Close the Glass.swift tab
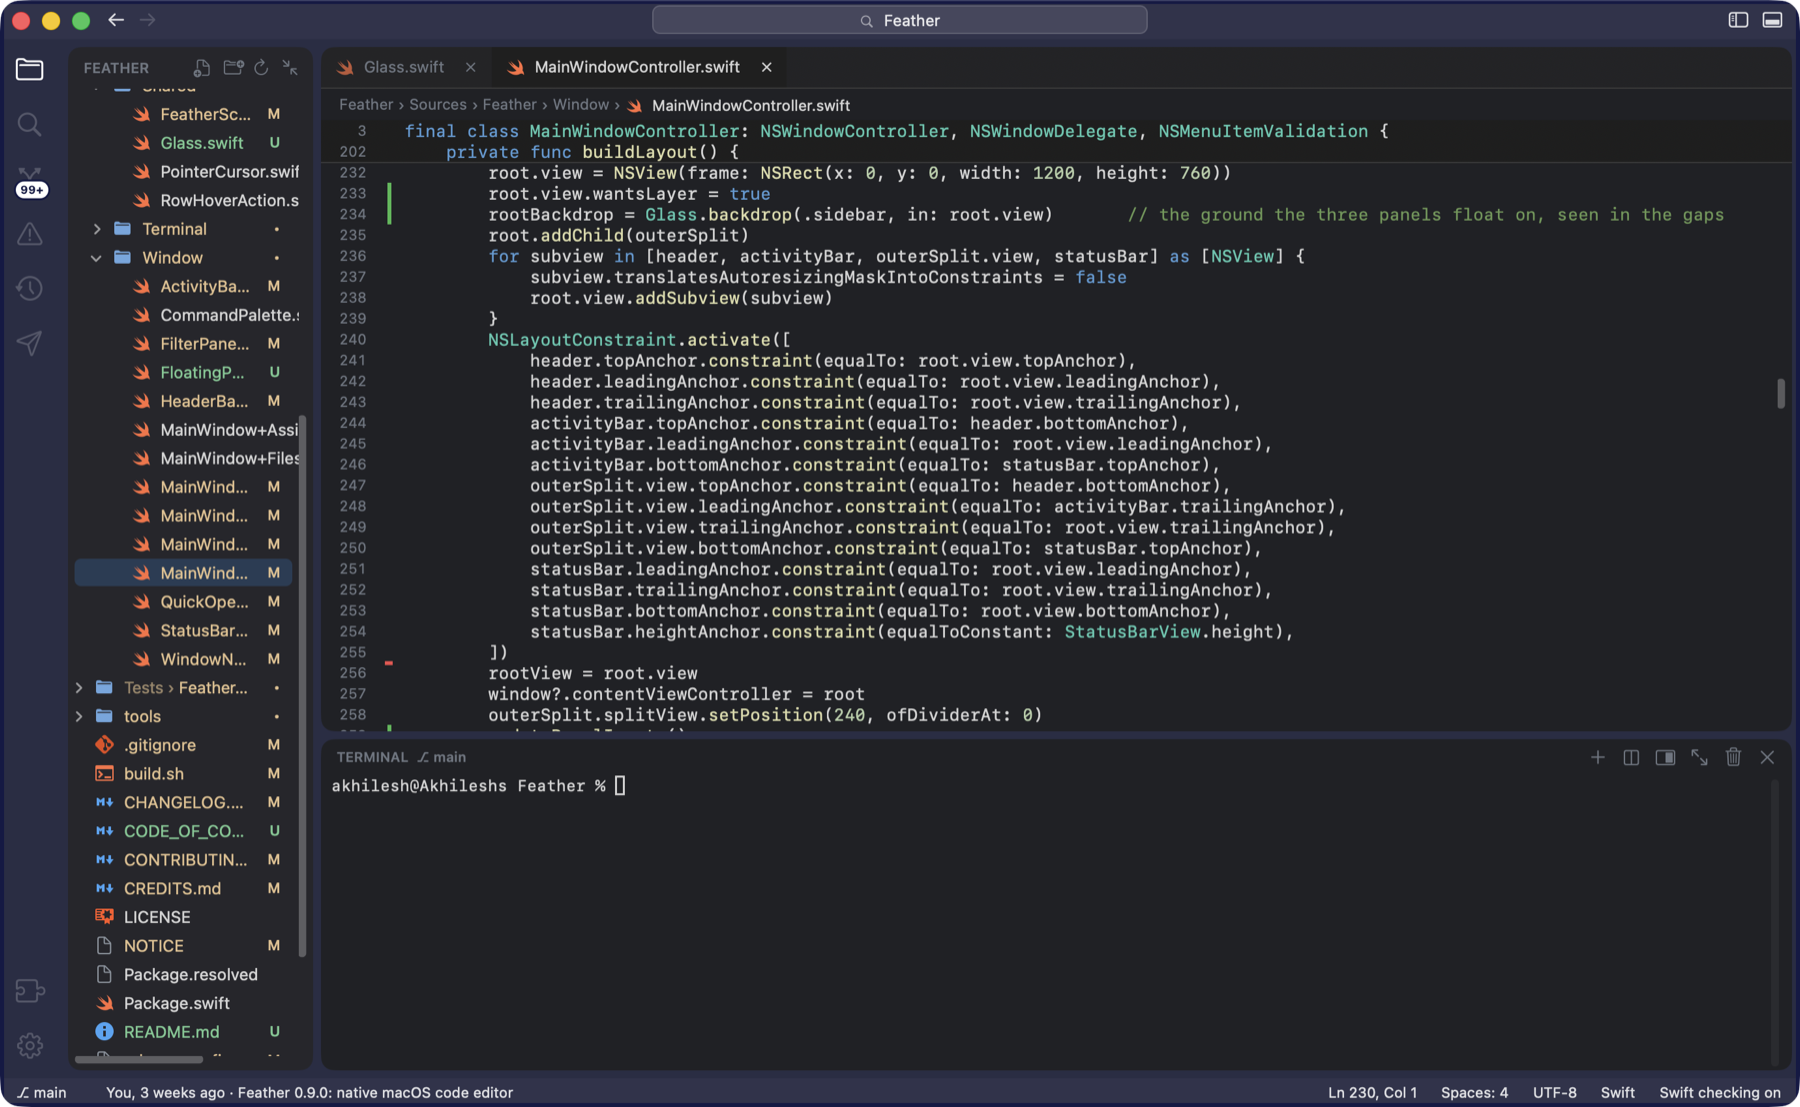This screenshot has height=1107, width=1800. click(470, 67)
